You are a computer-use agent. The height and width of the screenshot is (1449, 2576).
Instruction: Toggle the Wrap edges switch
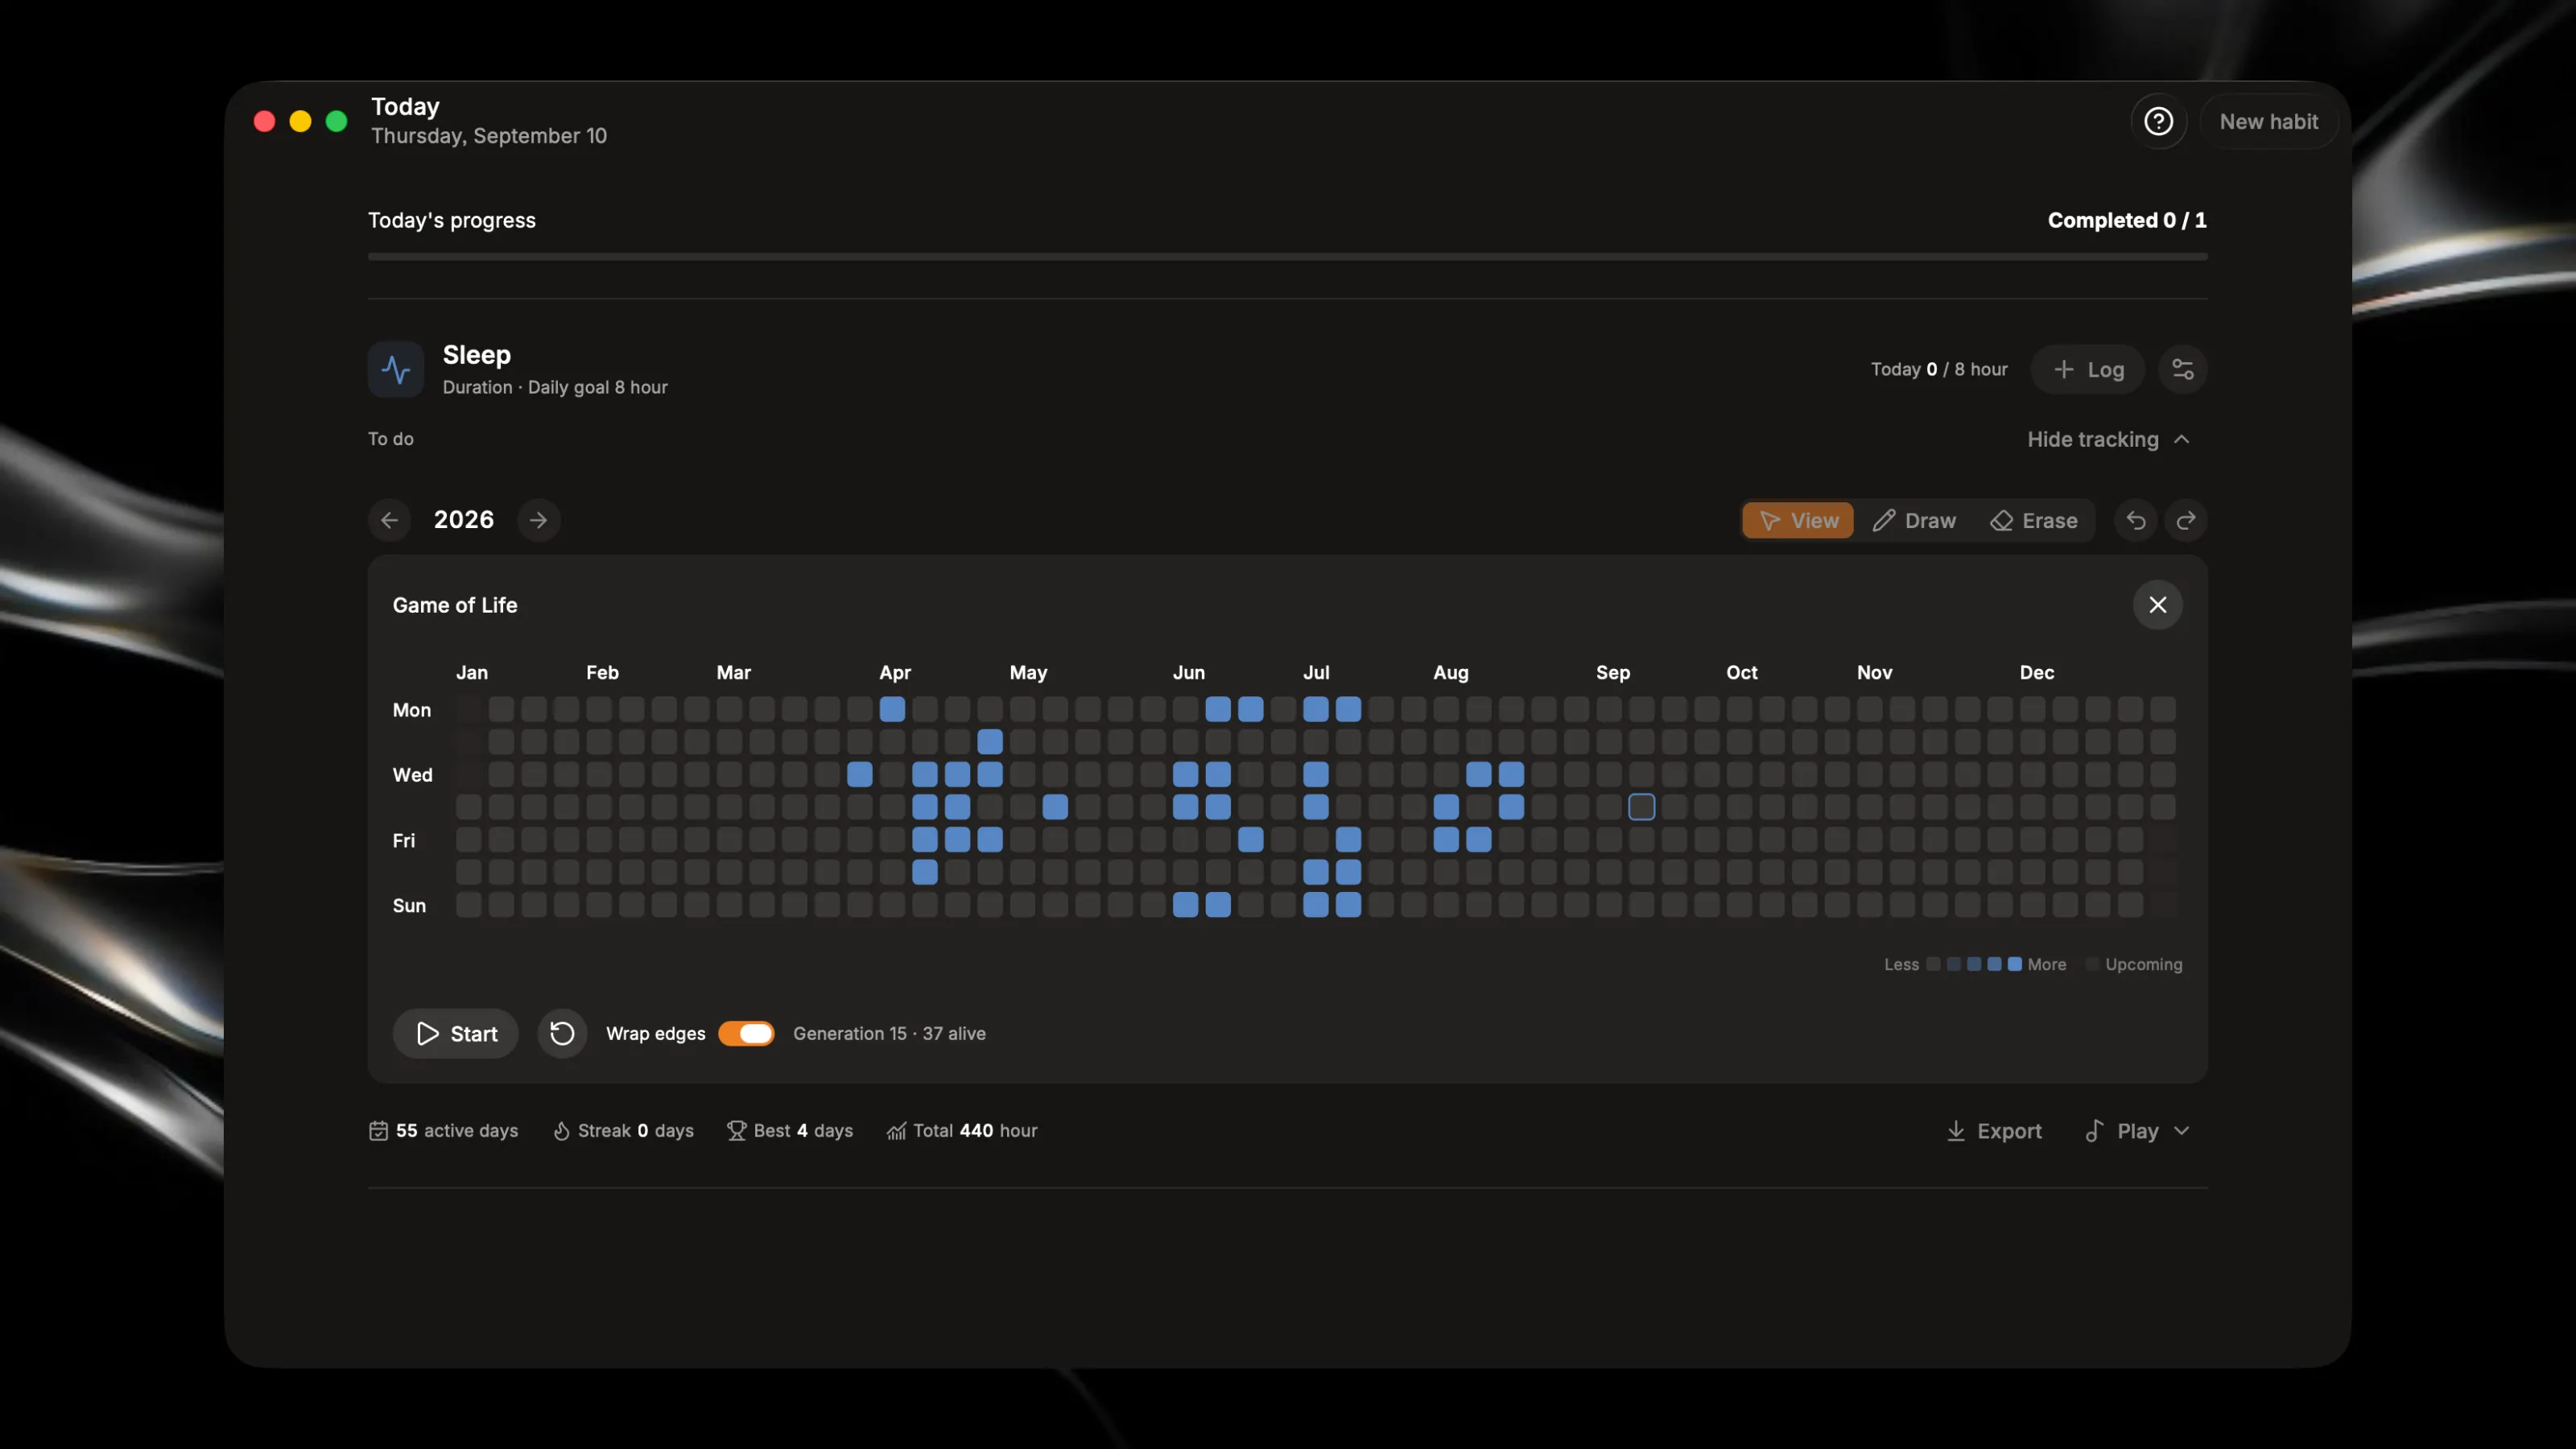click(x=746, y=1033)
